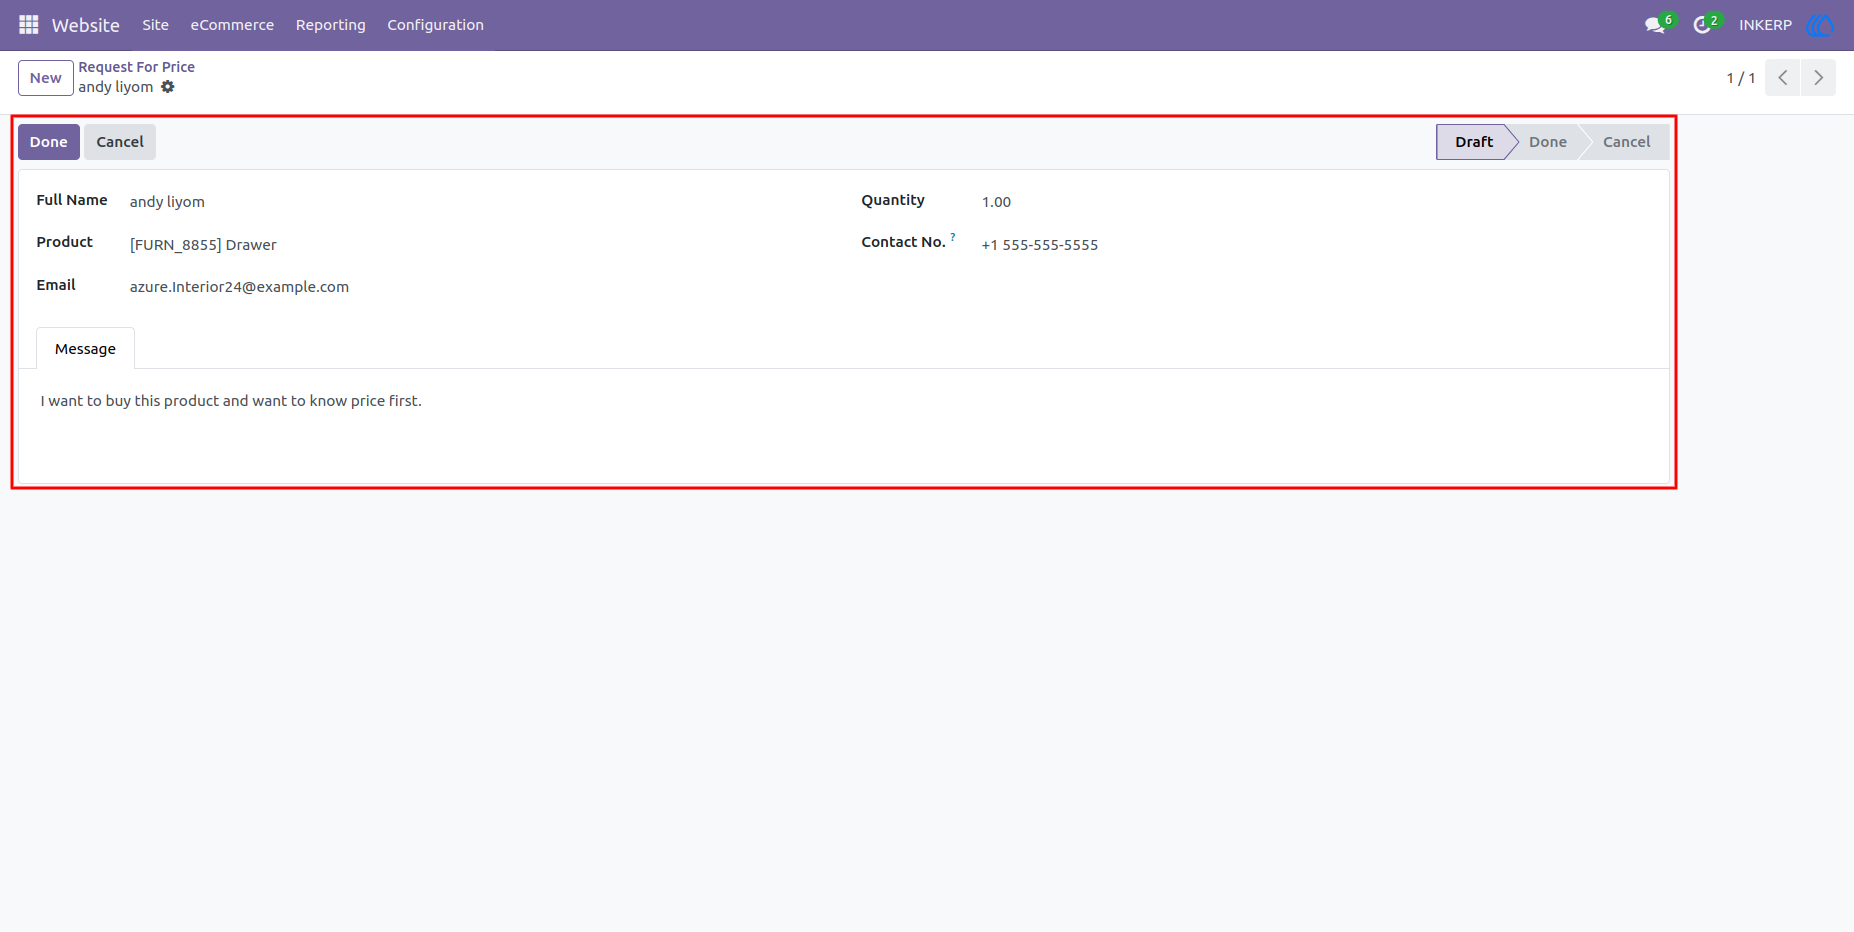Viewport: 1854px width, 932px height.
Task: Click the 1 / 1 record pager counter
Action: [1741, 78]
